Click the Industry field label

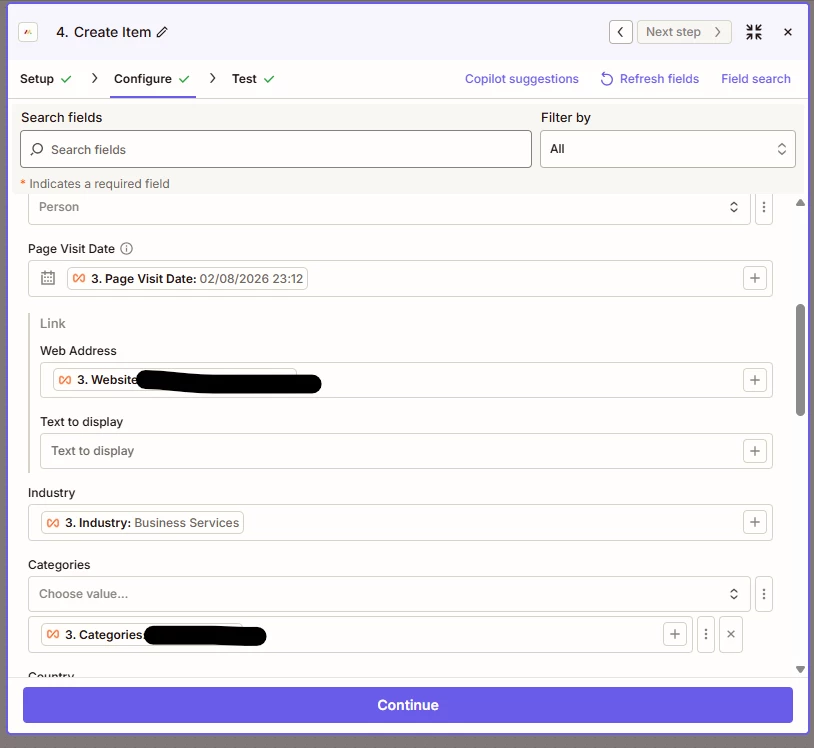(51, 493)
